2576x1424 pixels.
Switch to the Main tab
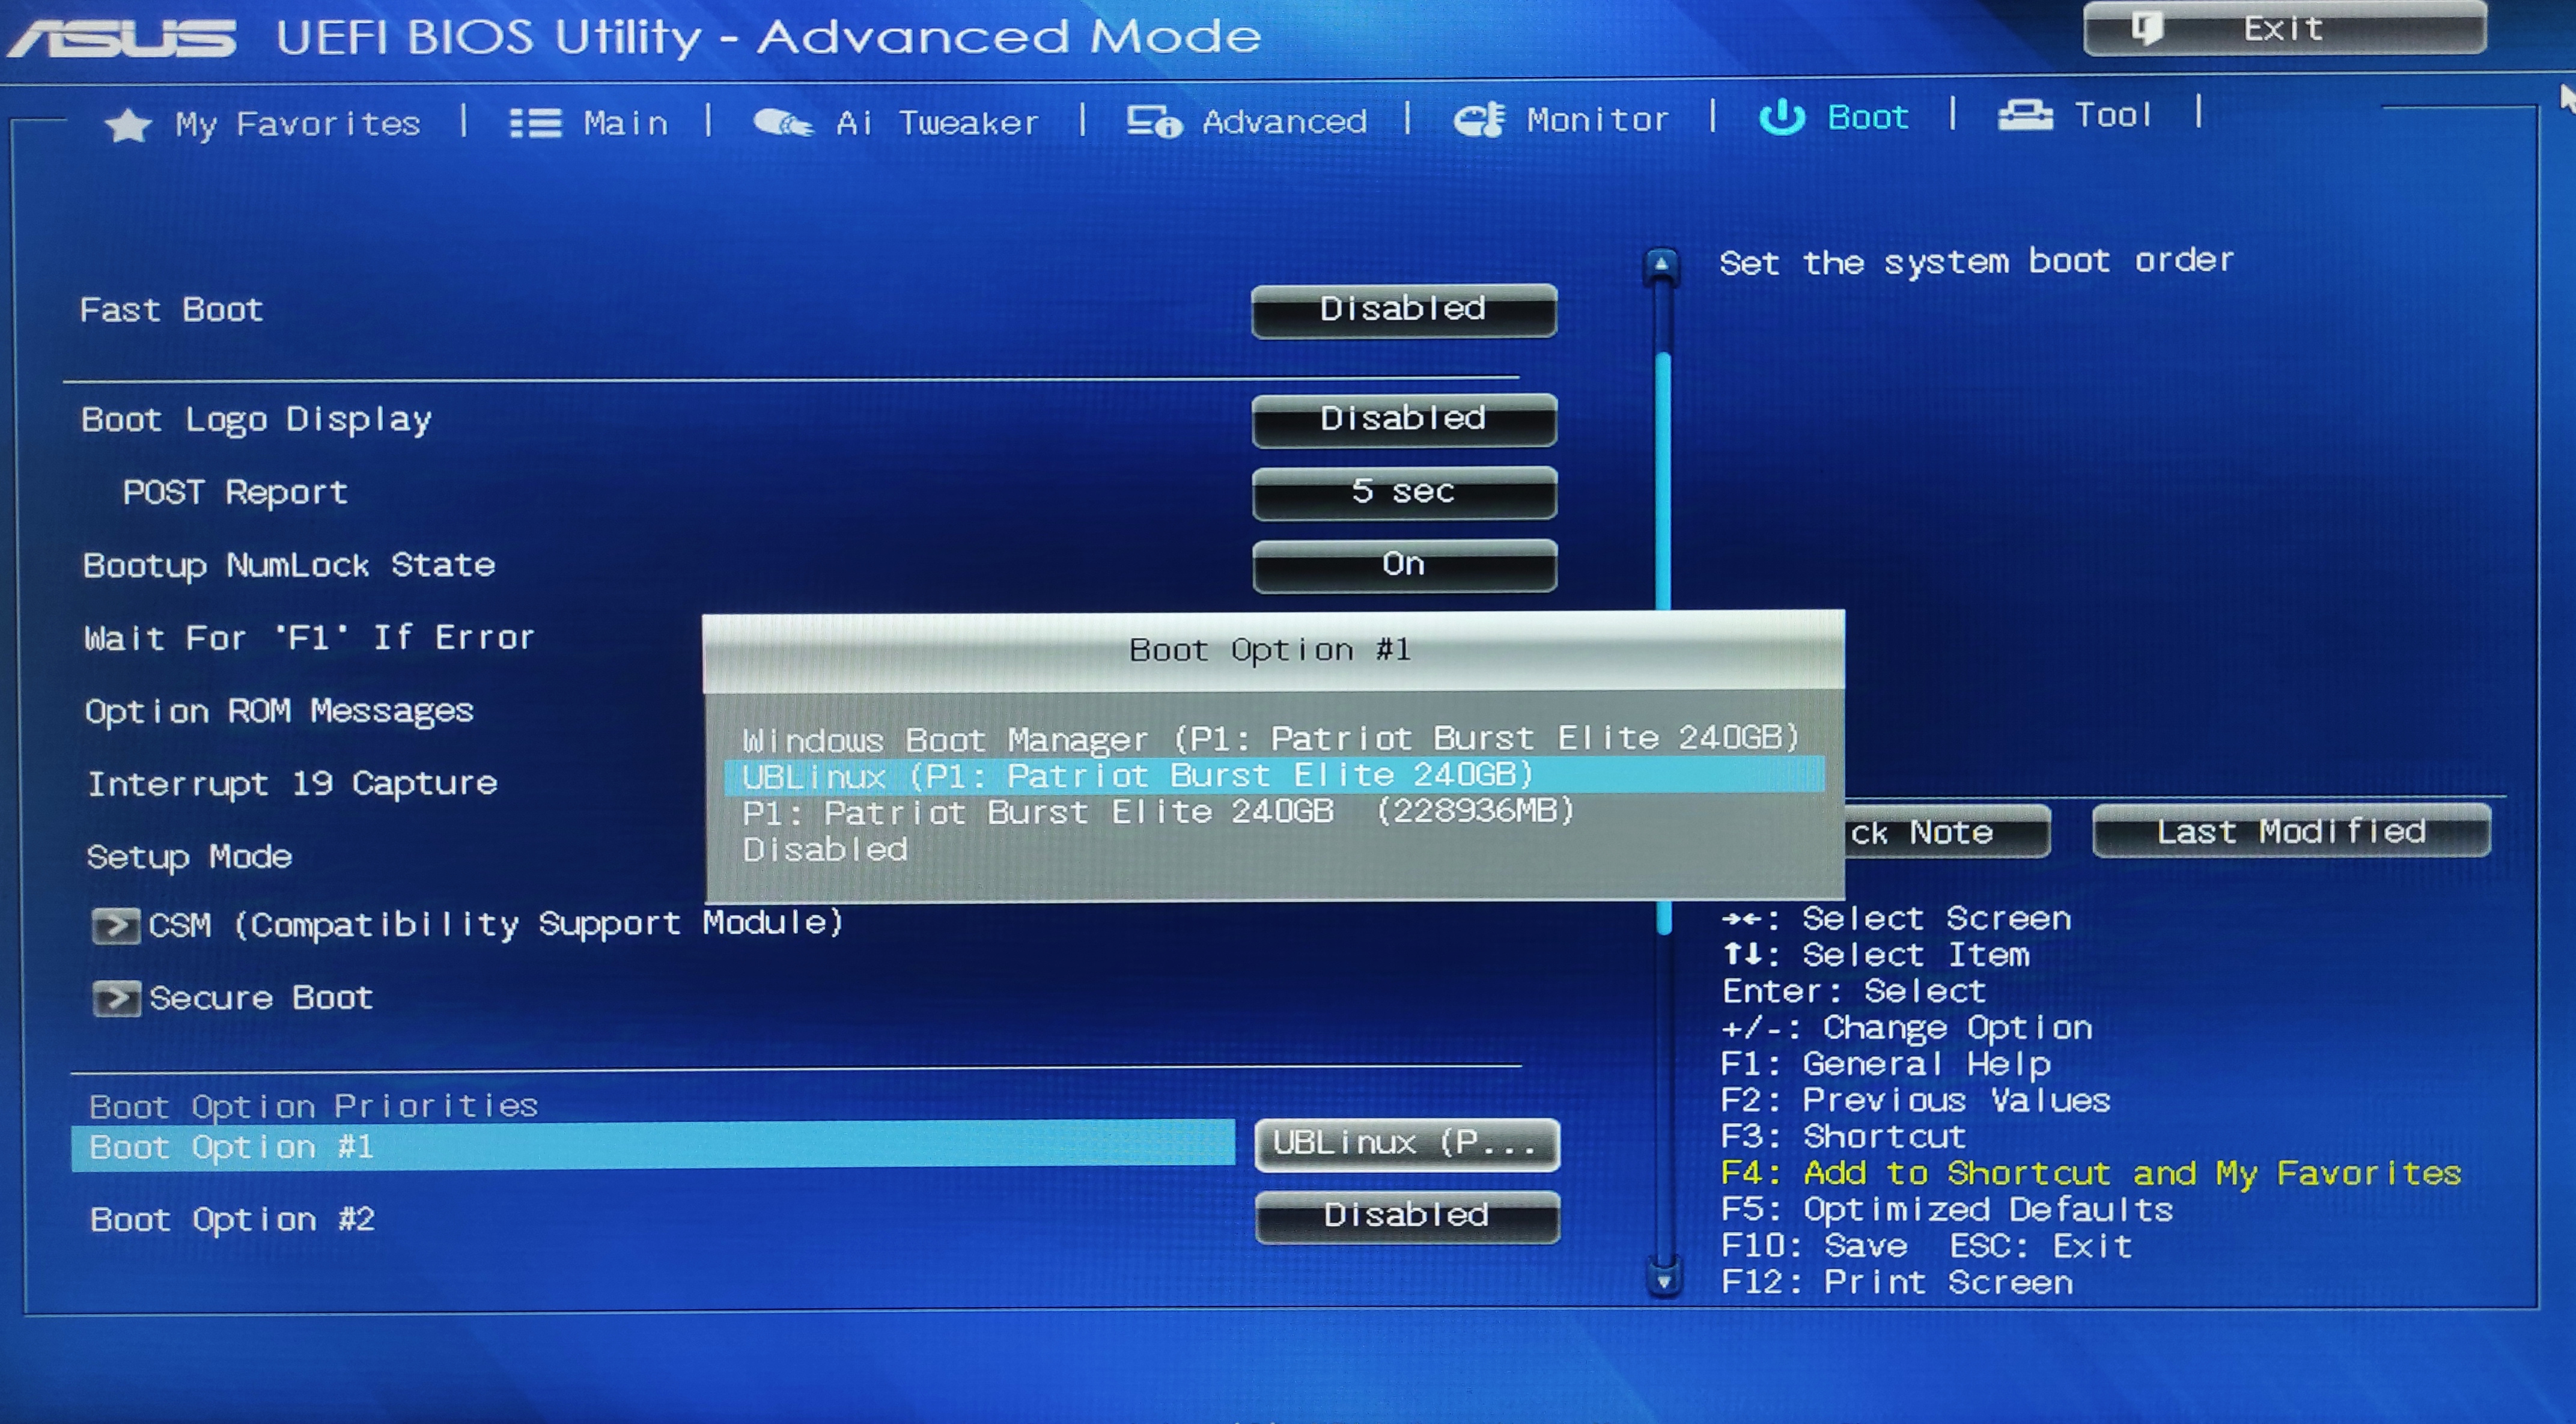[589, 123]
